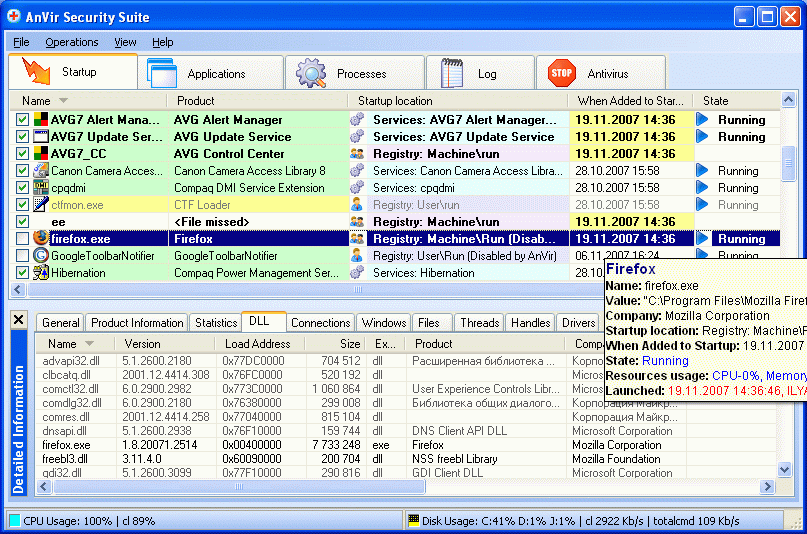Toggle the cpqdmi startup checkbox

(x=22, y=188)
